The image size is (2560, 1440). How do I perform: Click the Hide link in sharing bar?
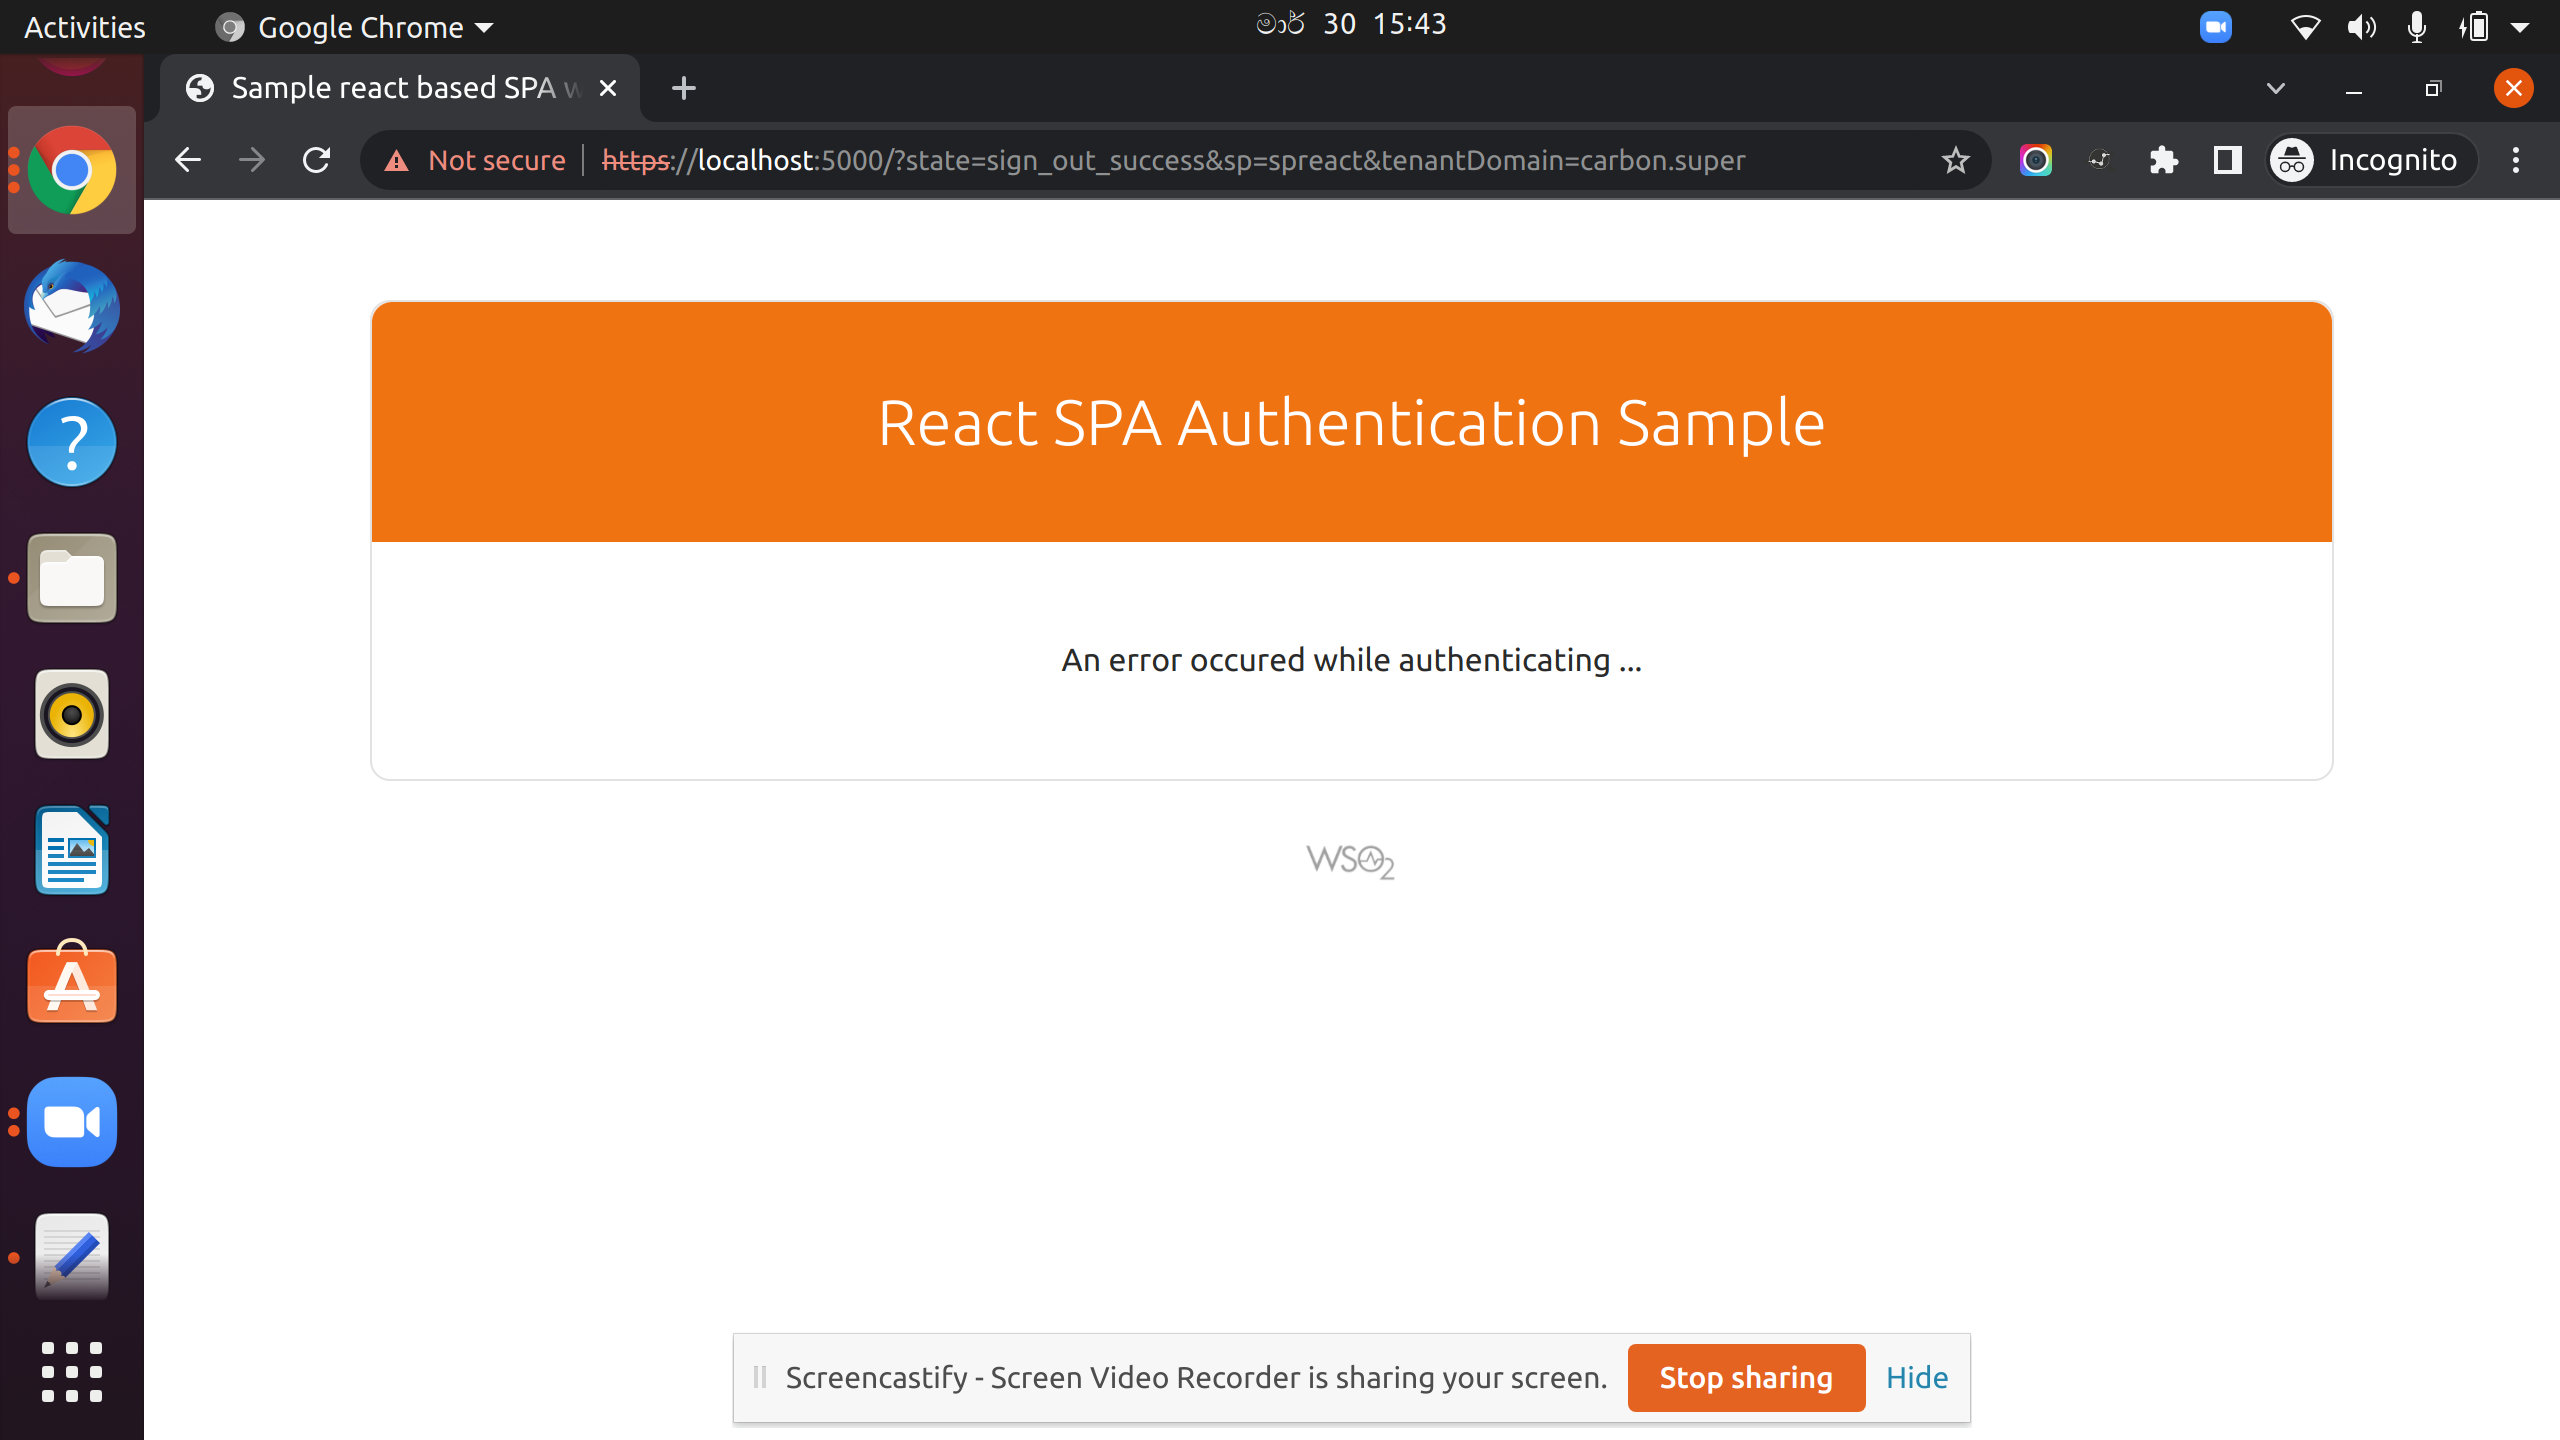[1916, 1377]
